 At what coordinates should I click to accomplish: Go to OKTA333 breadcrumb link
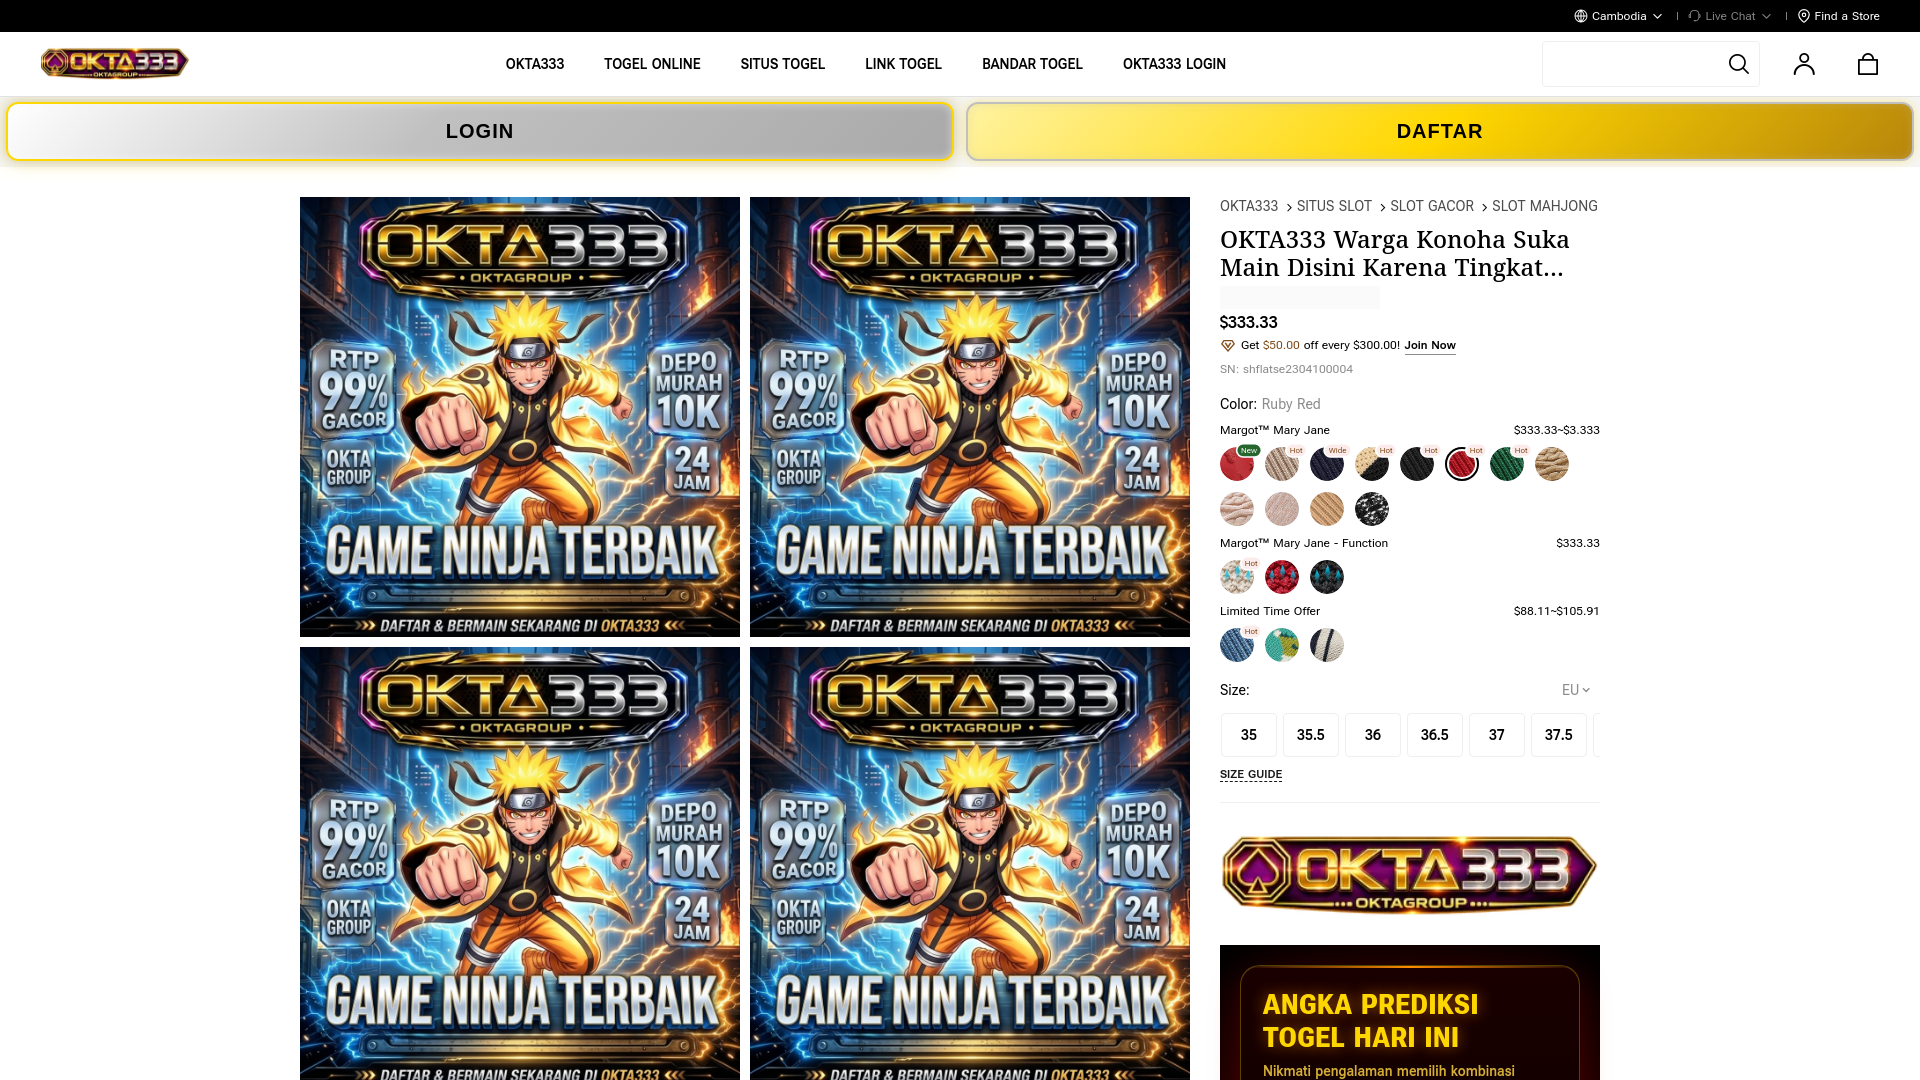(1249, 206)
